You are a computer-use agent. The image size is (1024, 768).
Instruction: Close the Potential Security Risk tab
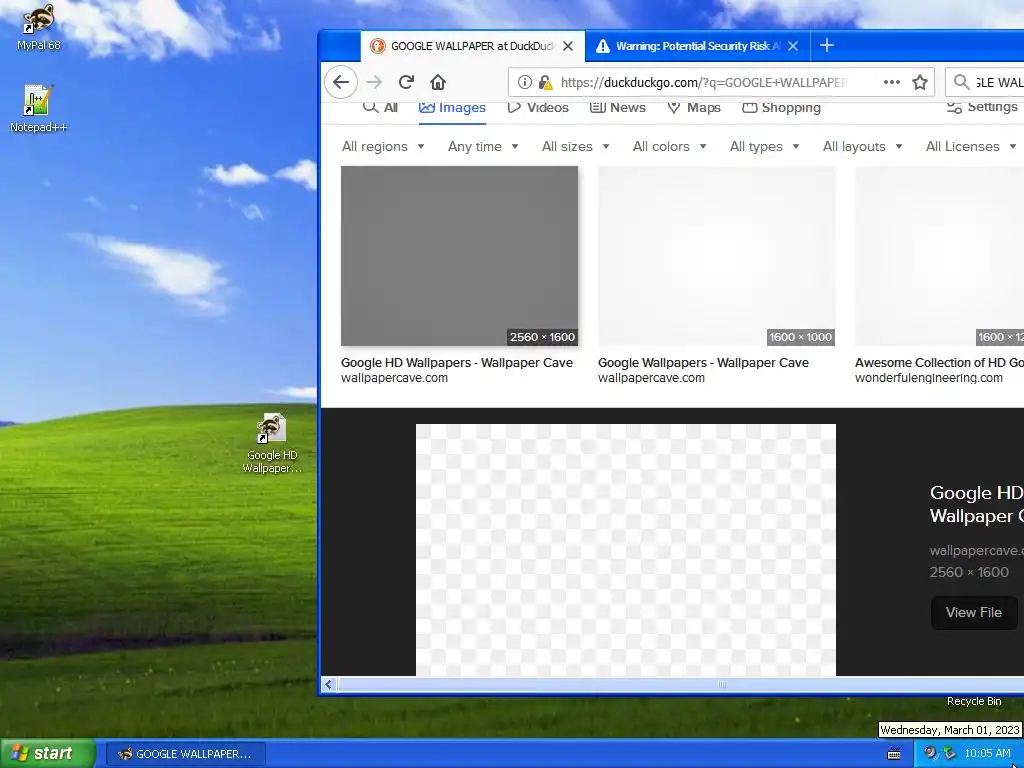point(793,46)
